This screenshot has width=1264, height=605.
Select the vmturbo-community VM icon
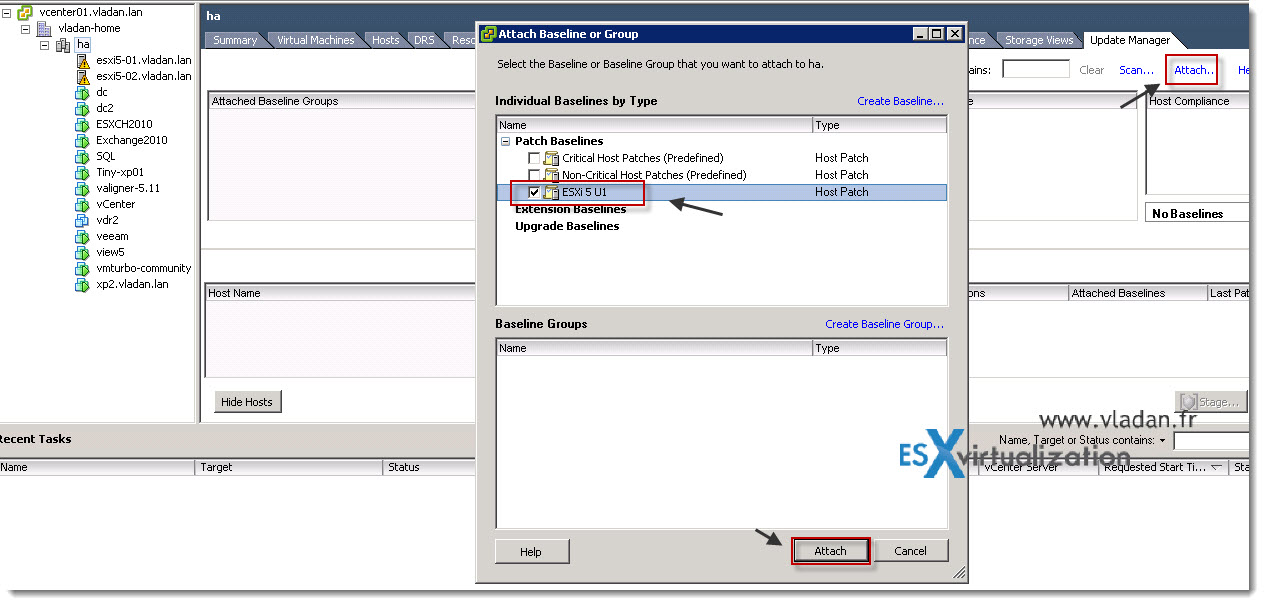[83, 268]
